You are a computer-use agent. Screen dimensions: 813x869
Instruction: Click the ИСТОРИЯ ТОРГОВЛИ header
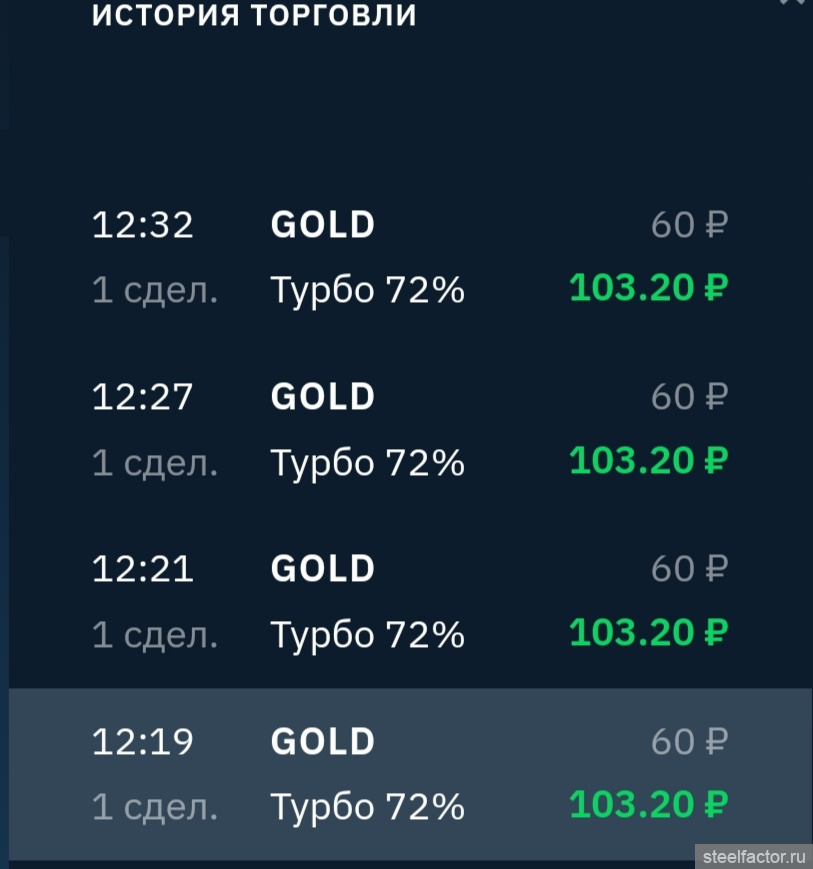pyautogui.click(x=254, y=16)
